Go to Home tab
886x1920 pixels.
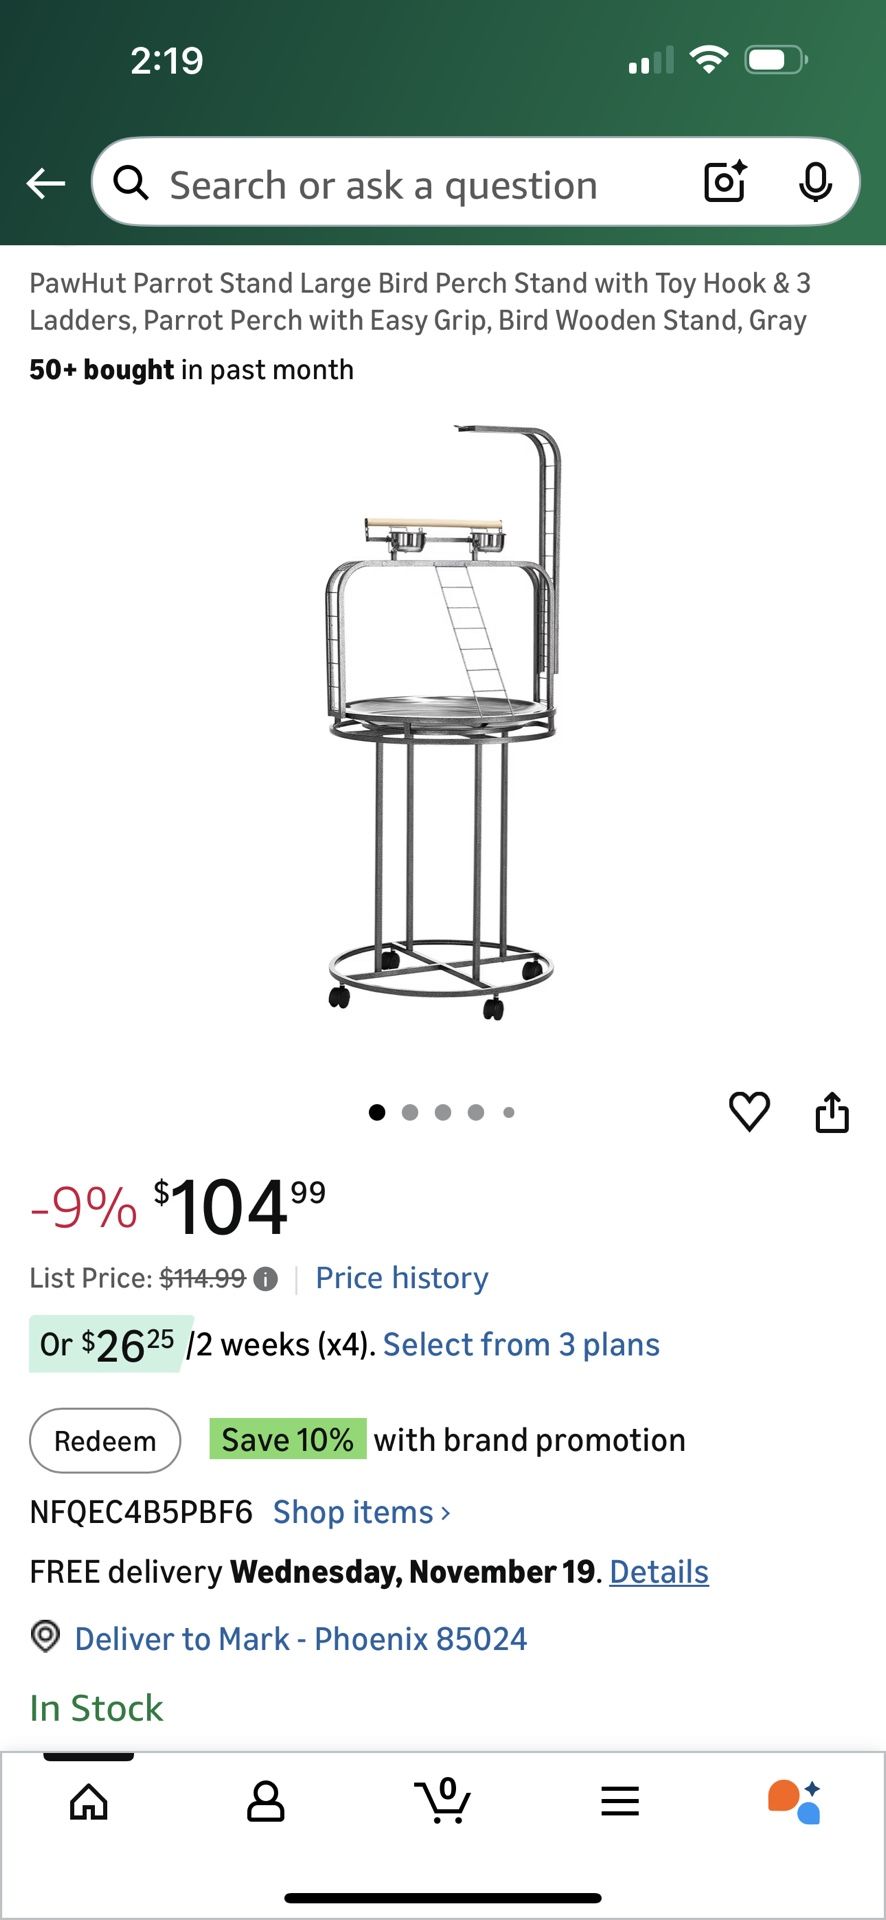click(89, 1802)
